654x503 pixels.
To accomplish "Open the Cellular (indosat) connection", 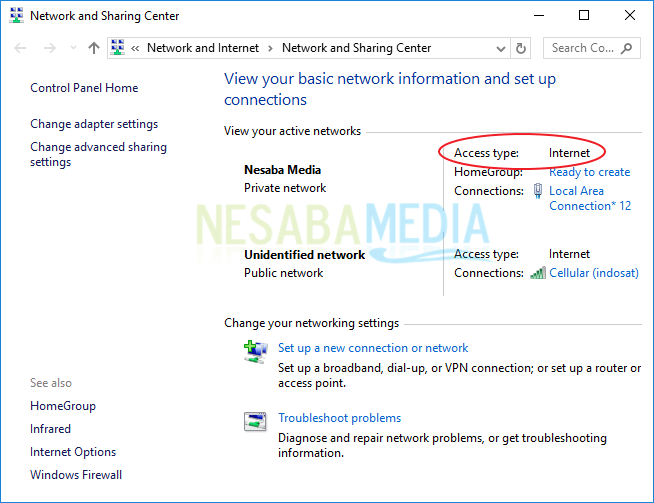I will tap(593, 273).
